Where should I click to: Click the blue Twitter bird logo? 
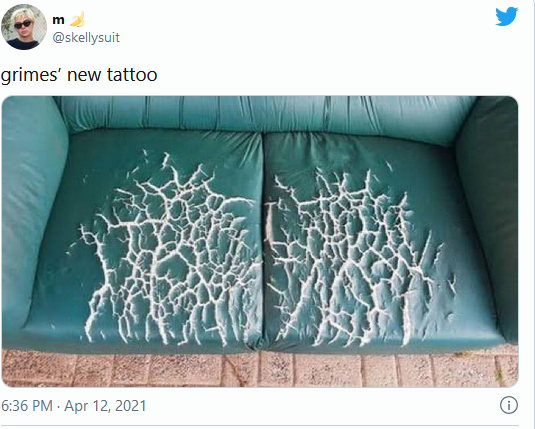click(x=506, y=16)
